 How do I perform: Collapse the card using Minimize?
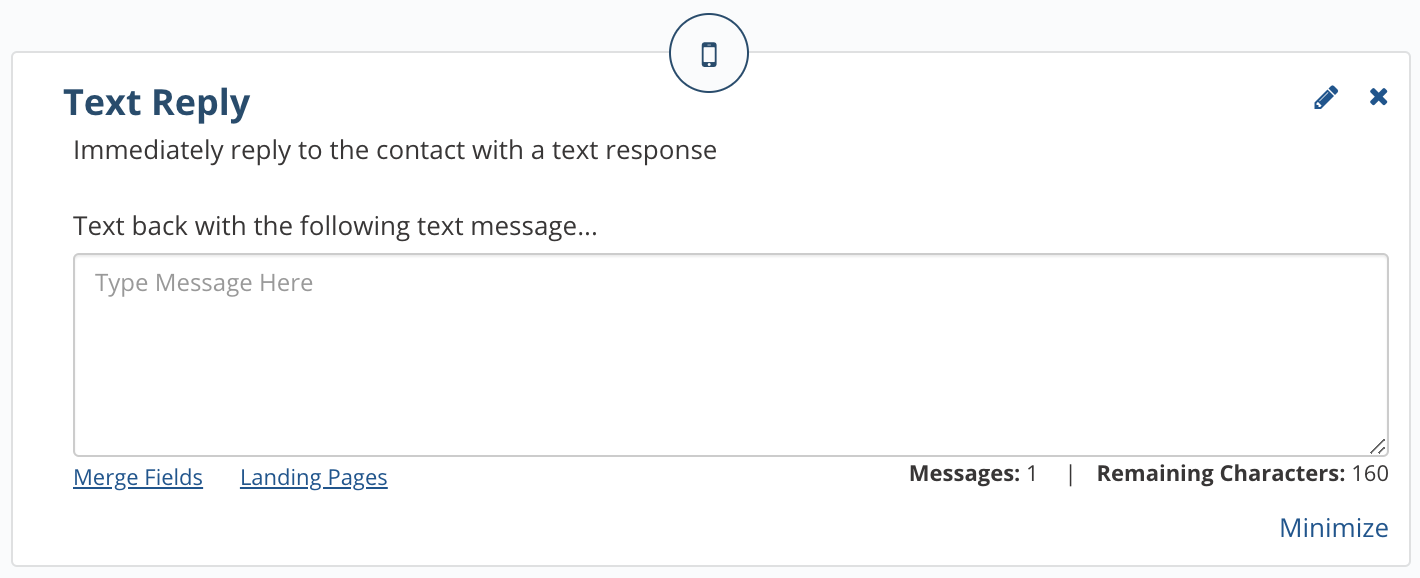pyautogui.click(x=1334, y=528)
